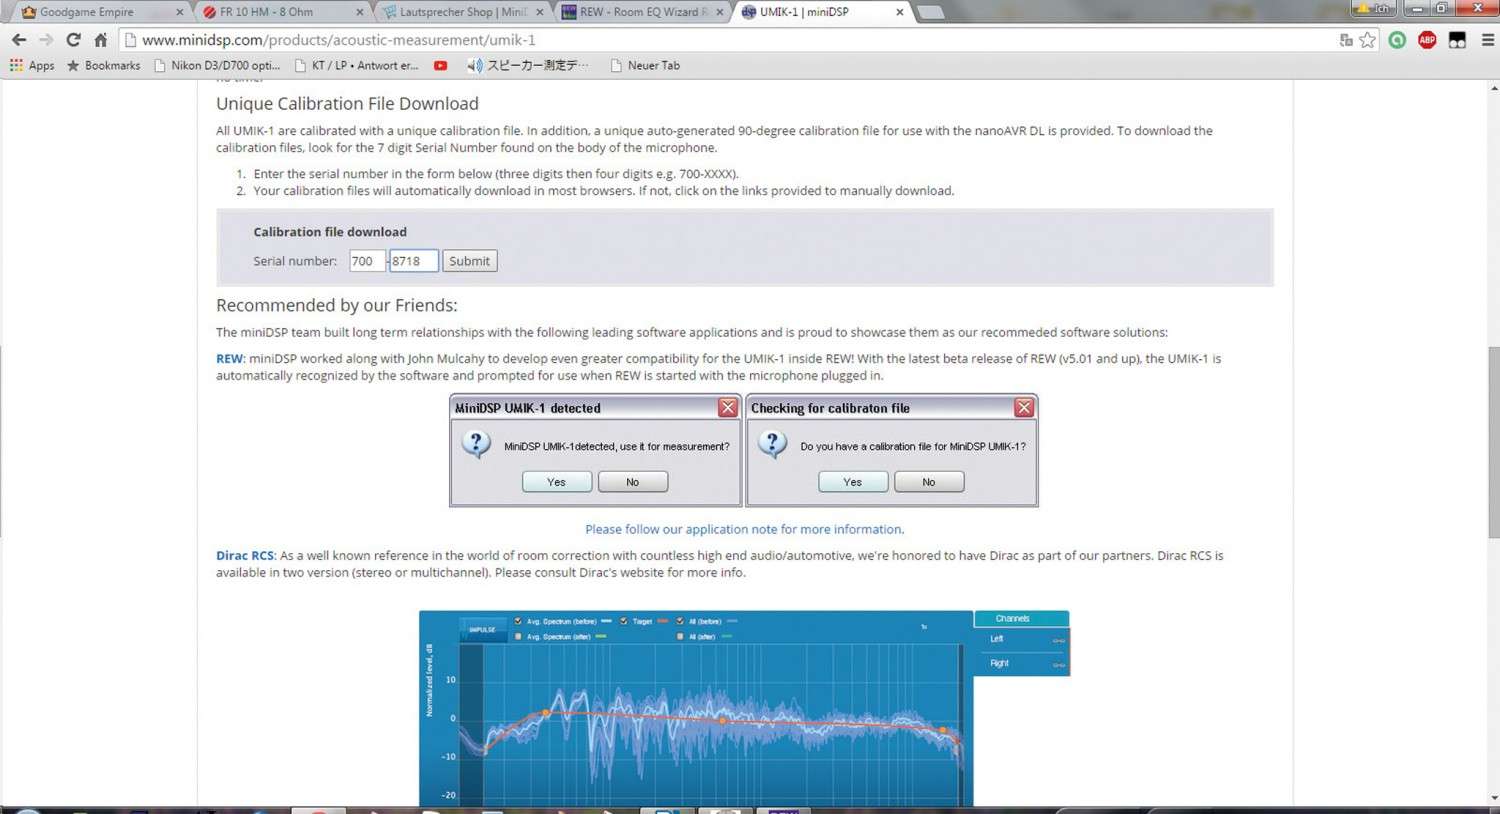Close the REW - Room EQ Wizard tab
The height and width of the screenshot is (814, 1500).
click(720, 12)
